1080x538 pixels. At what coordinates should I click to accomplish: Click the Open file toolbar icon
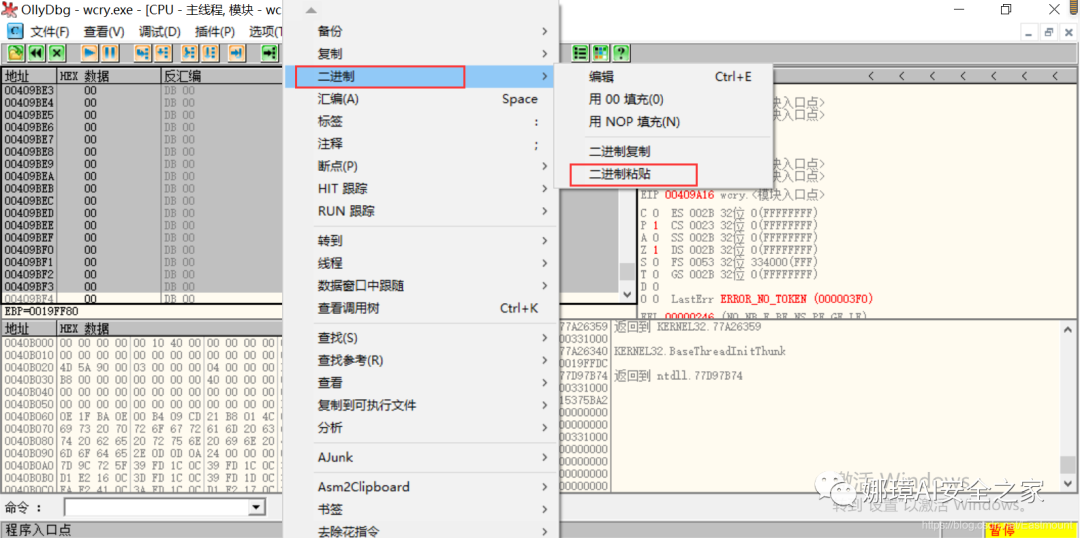[14, 53]
